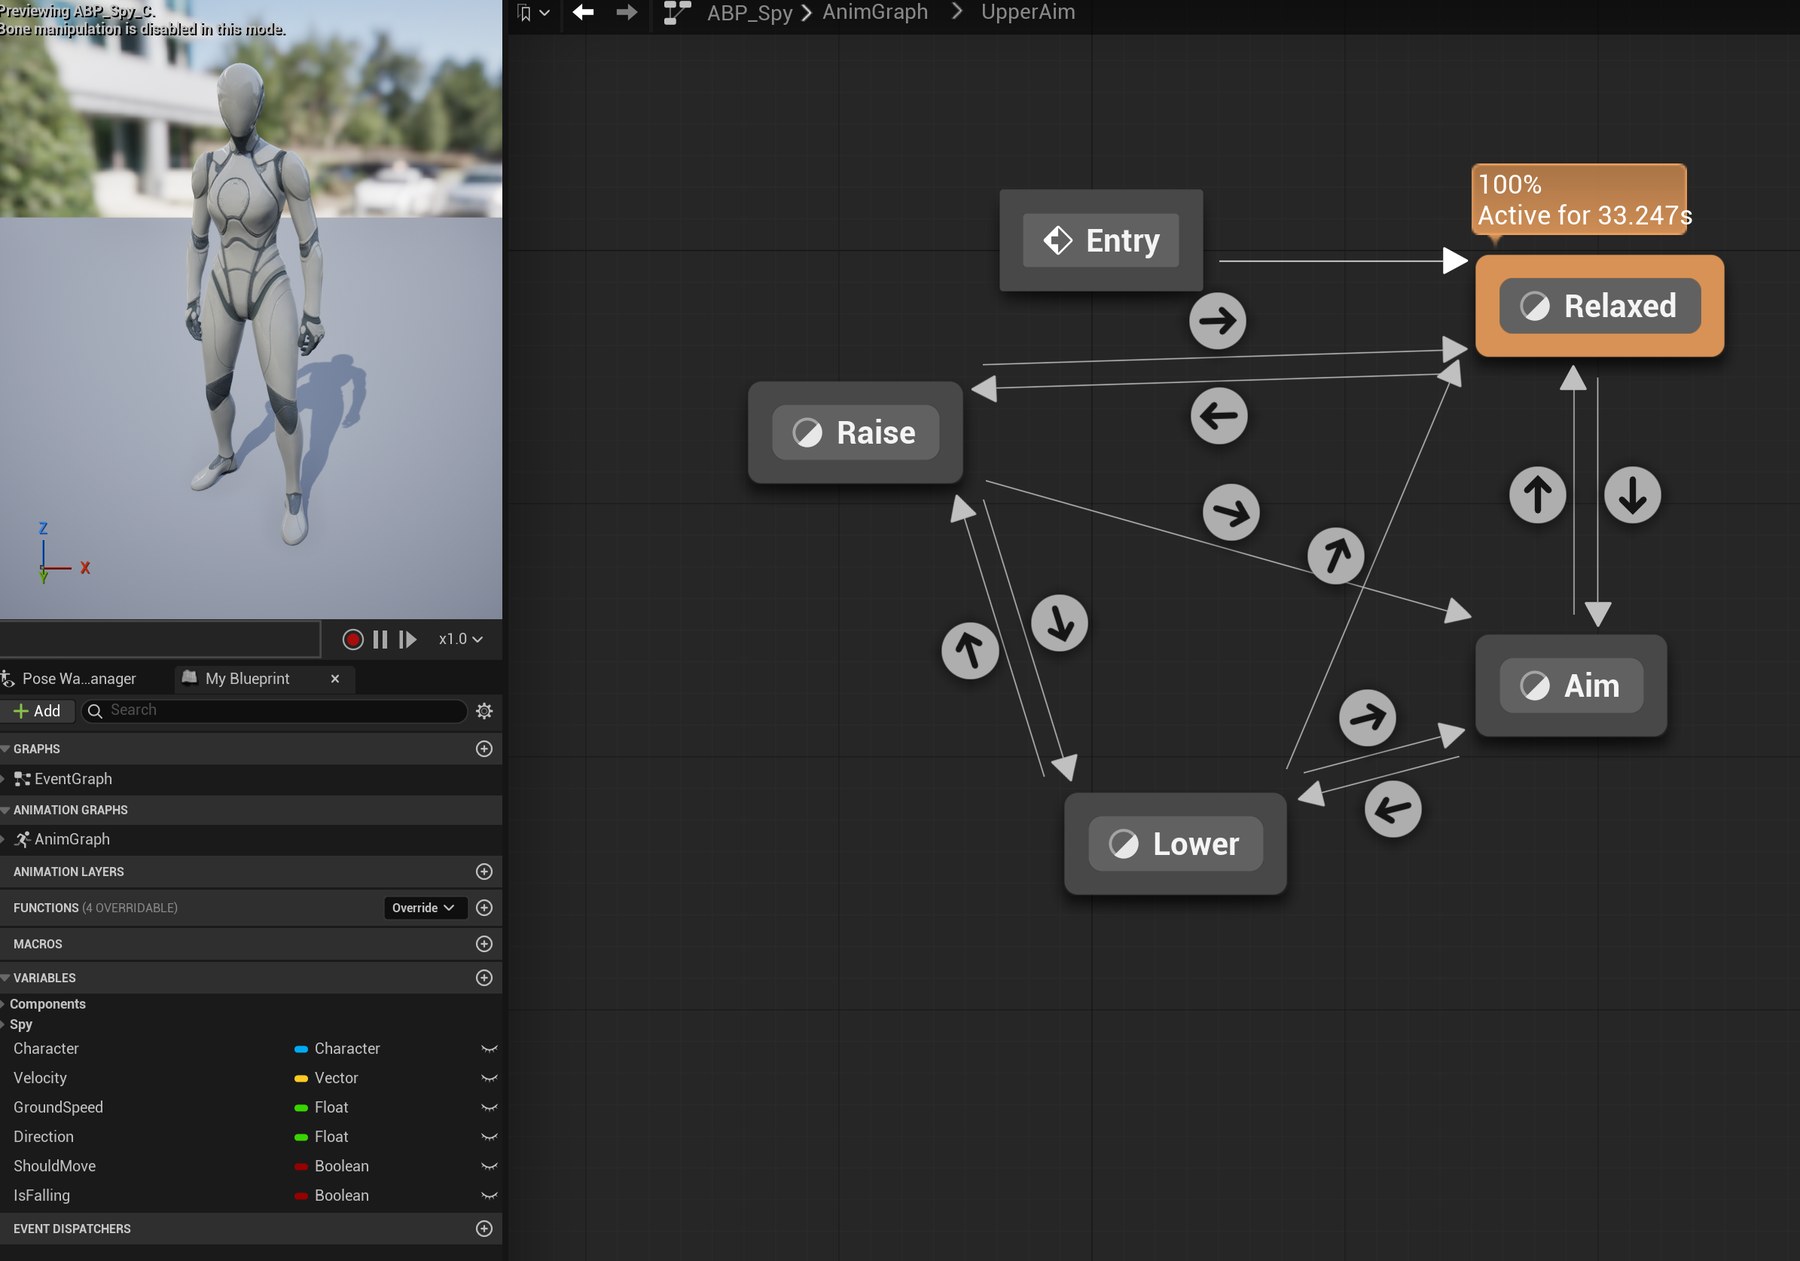Pause the animation preview
This screenshot has width=1800, height=1261.
coord(380,639)
